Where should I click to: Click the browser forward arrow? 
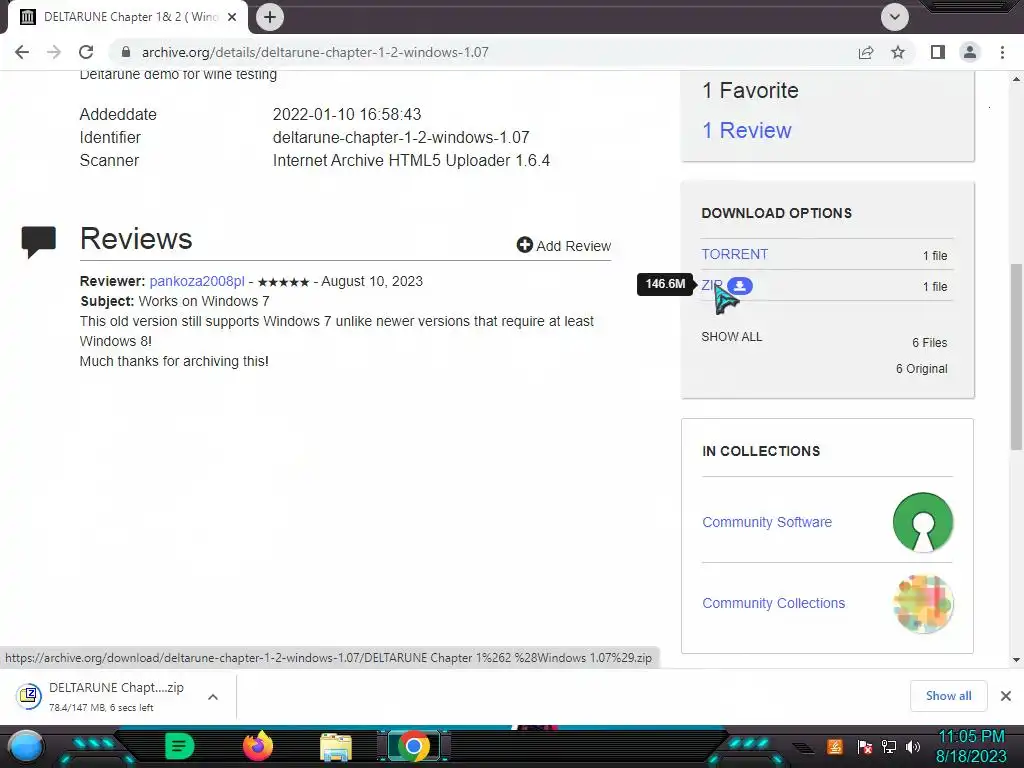tap(54, 52)
